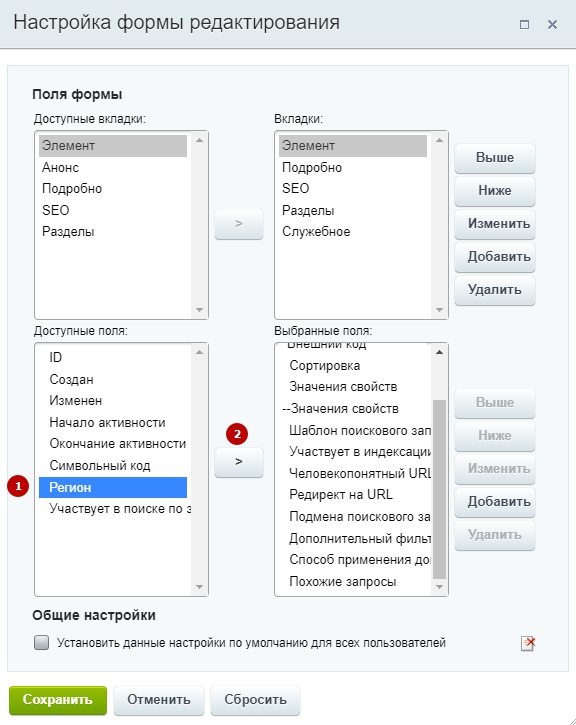Viewport: 576px width, 725px height.
Task: Click down arrow of Выбранные поля scrollbar
Action: point(439,587)
